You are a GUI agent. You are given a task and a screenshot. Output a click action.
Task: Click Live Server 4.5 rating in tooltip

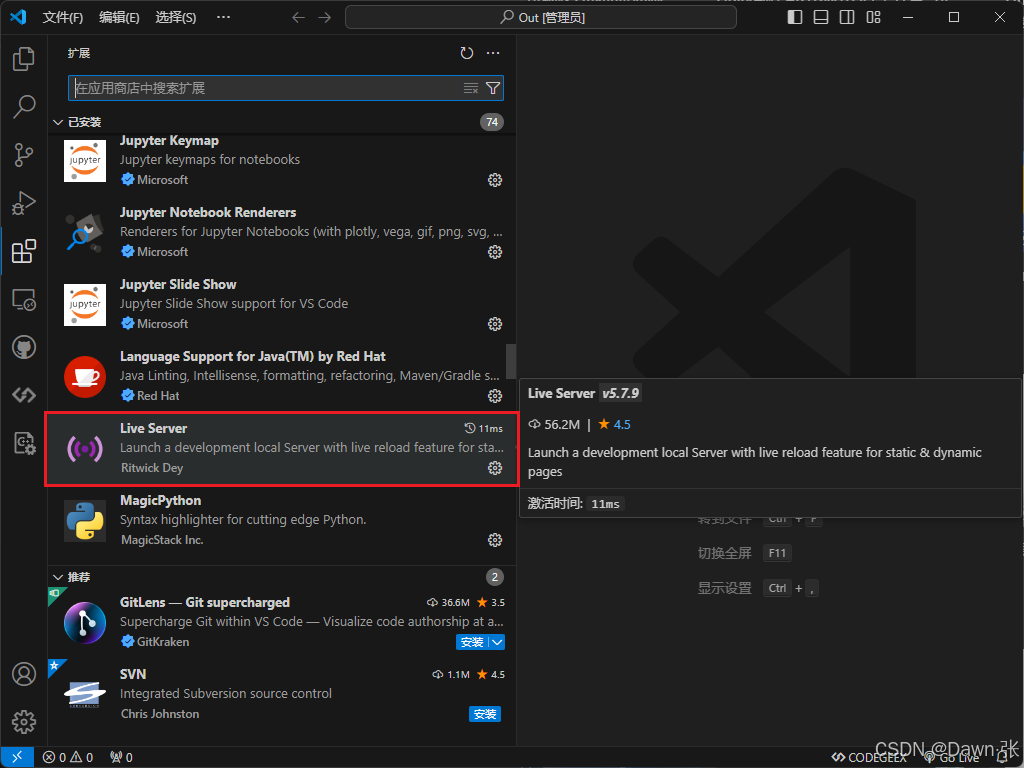(x=615, y=424)
